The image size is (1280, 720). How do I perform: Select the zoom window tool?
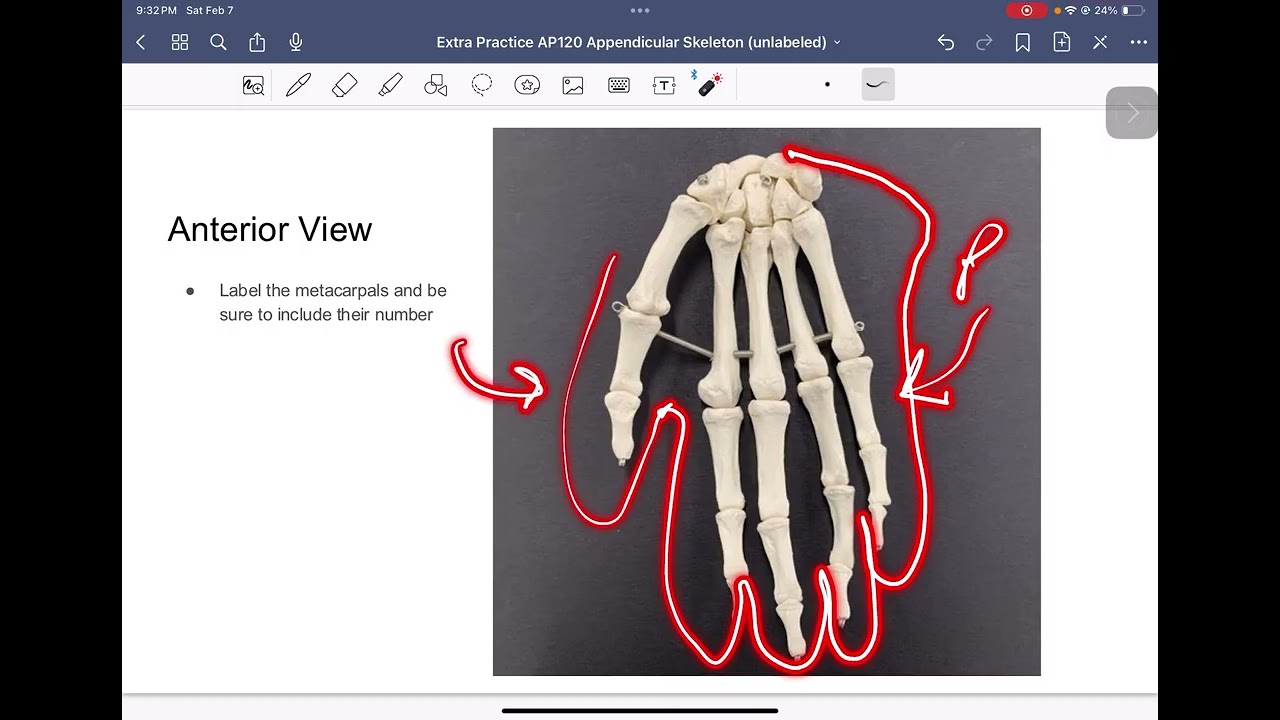pyautogui.click(x=253, y=86)
